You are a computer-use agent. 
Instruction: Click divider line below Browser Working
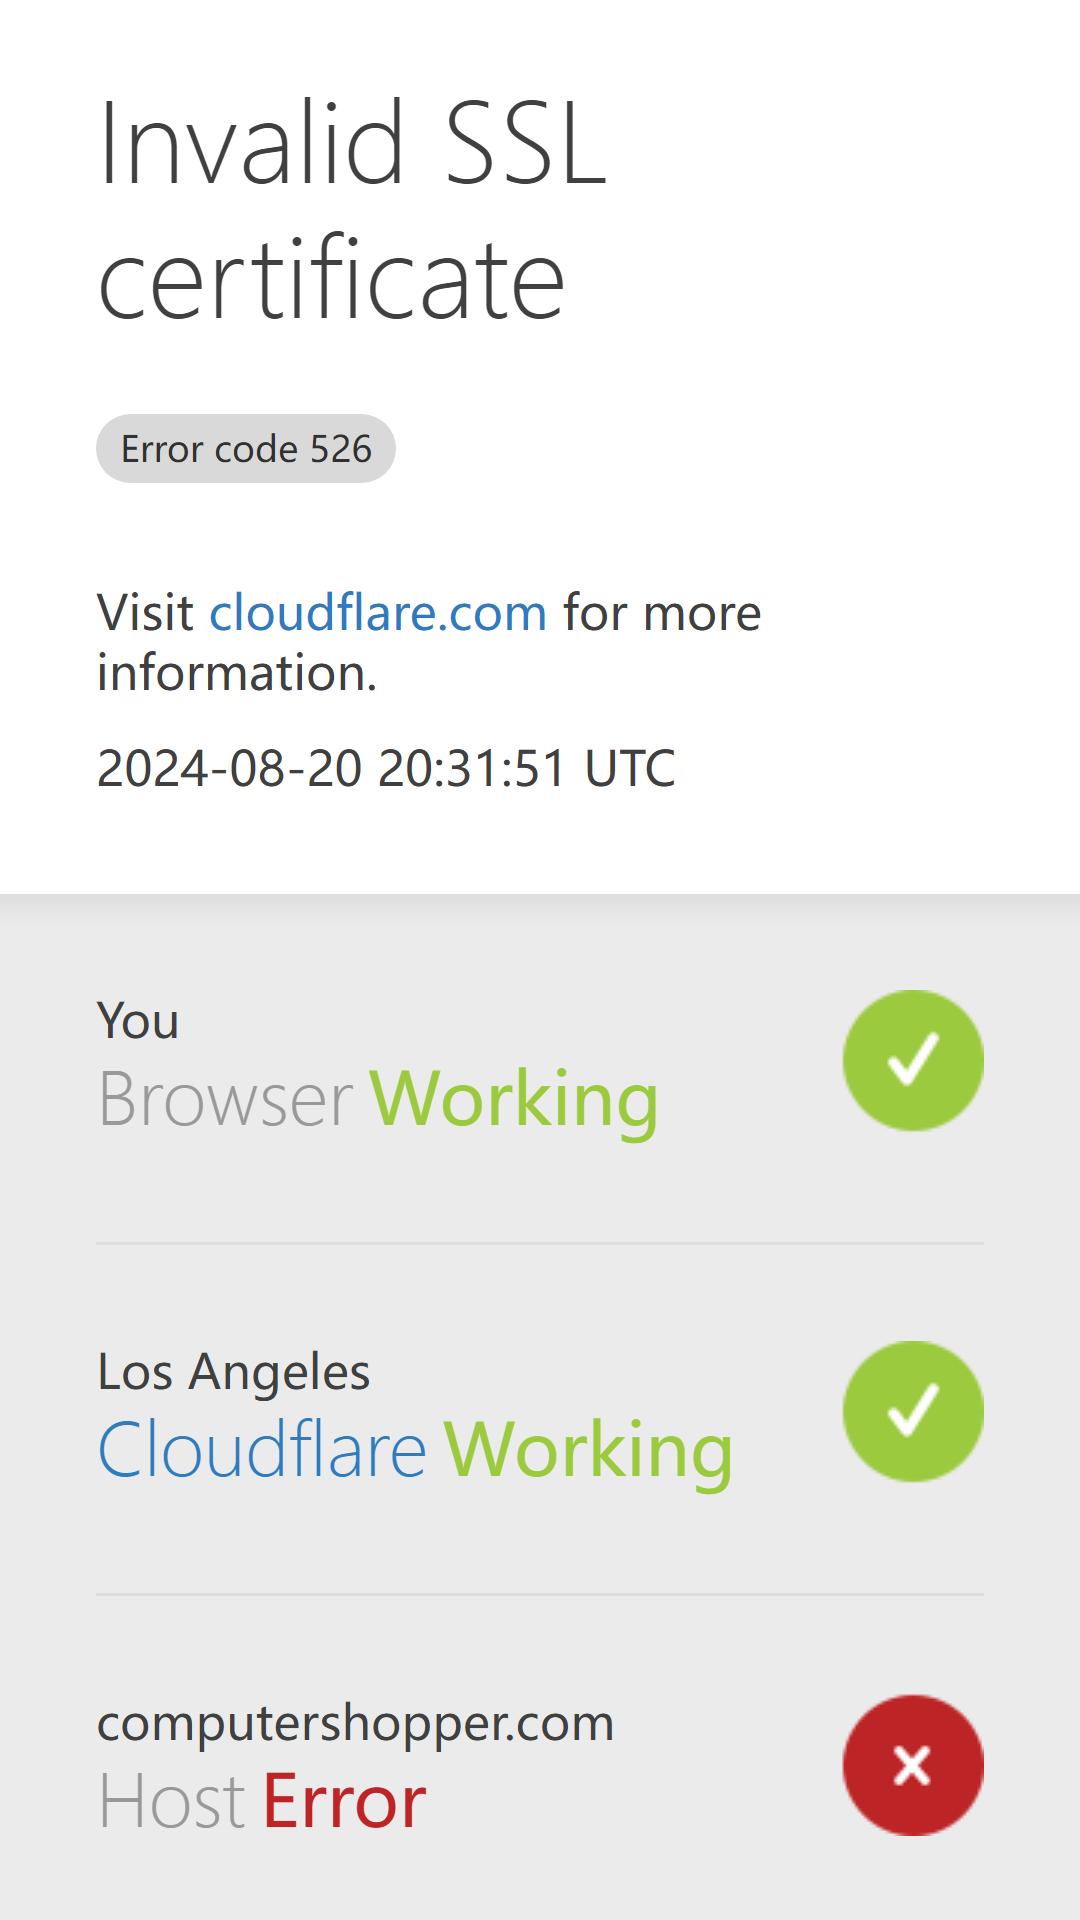tap(540, 1243)
